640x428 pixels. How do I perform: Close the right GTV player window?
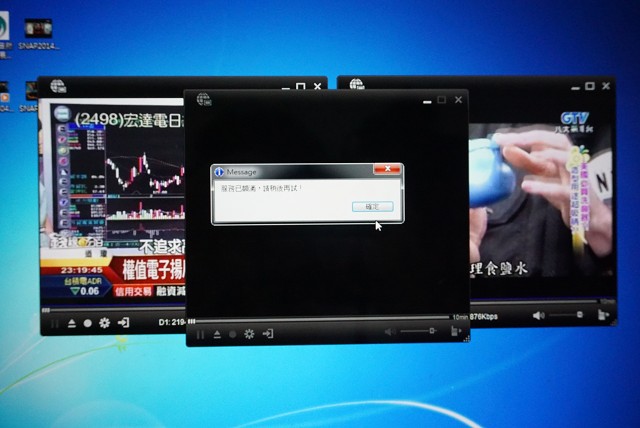[x=606, y=86]
